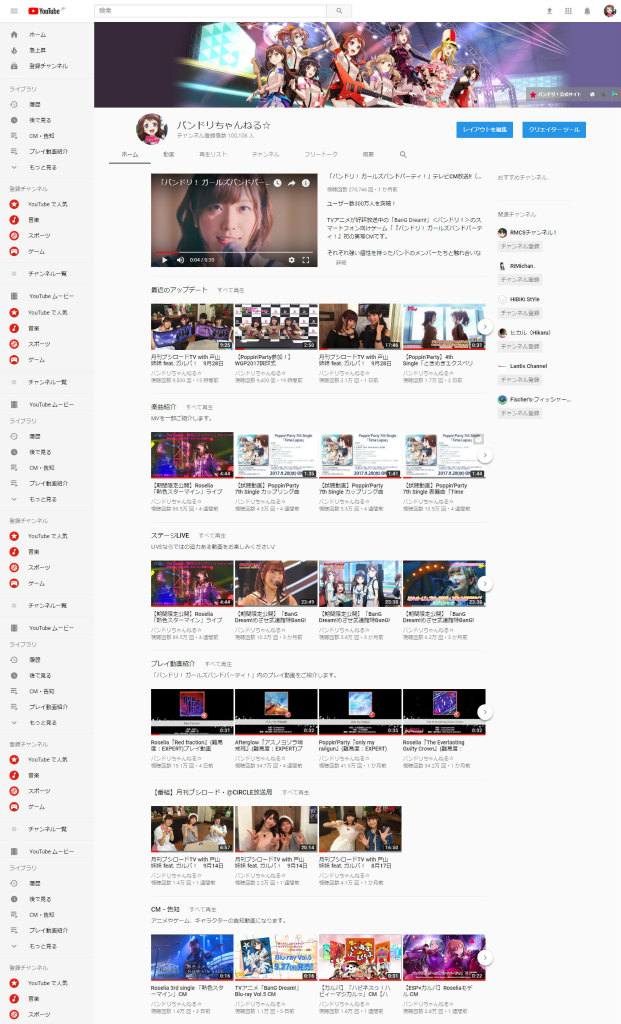Open the hamburger guide menu
621x1024 pixels.
14,10
